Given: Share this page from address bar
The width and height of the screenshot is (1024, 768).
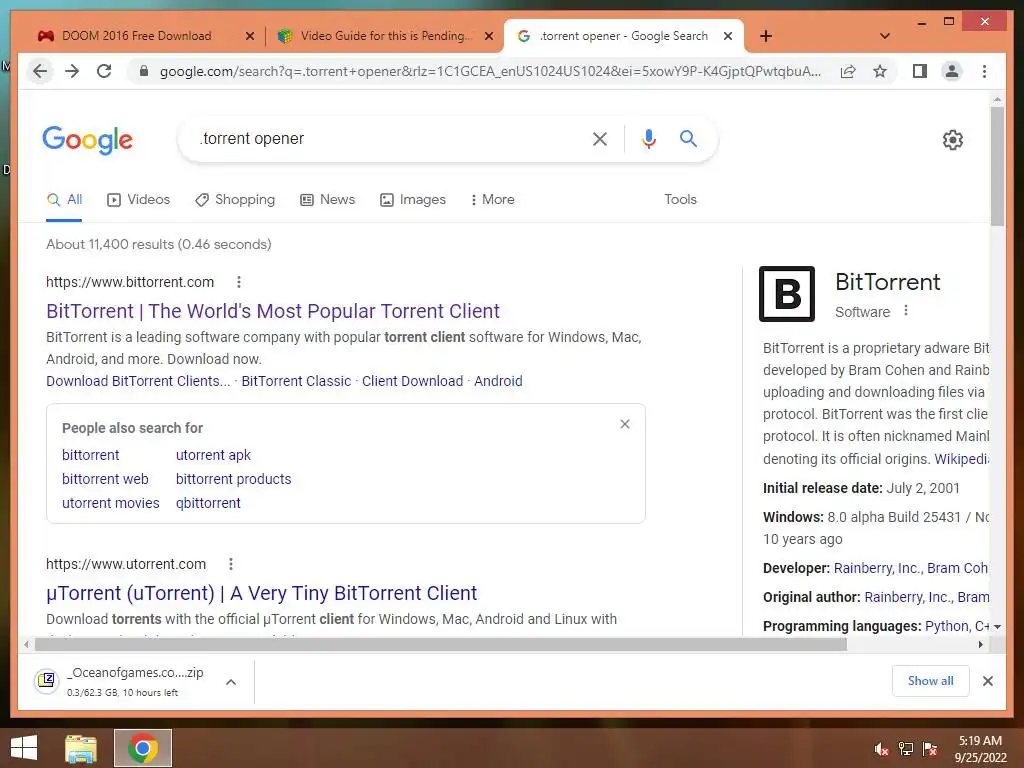Looking at the screenshot, I should [x=848, y=71].
